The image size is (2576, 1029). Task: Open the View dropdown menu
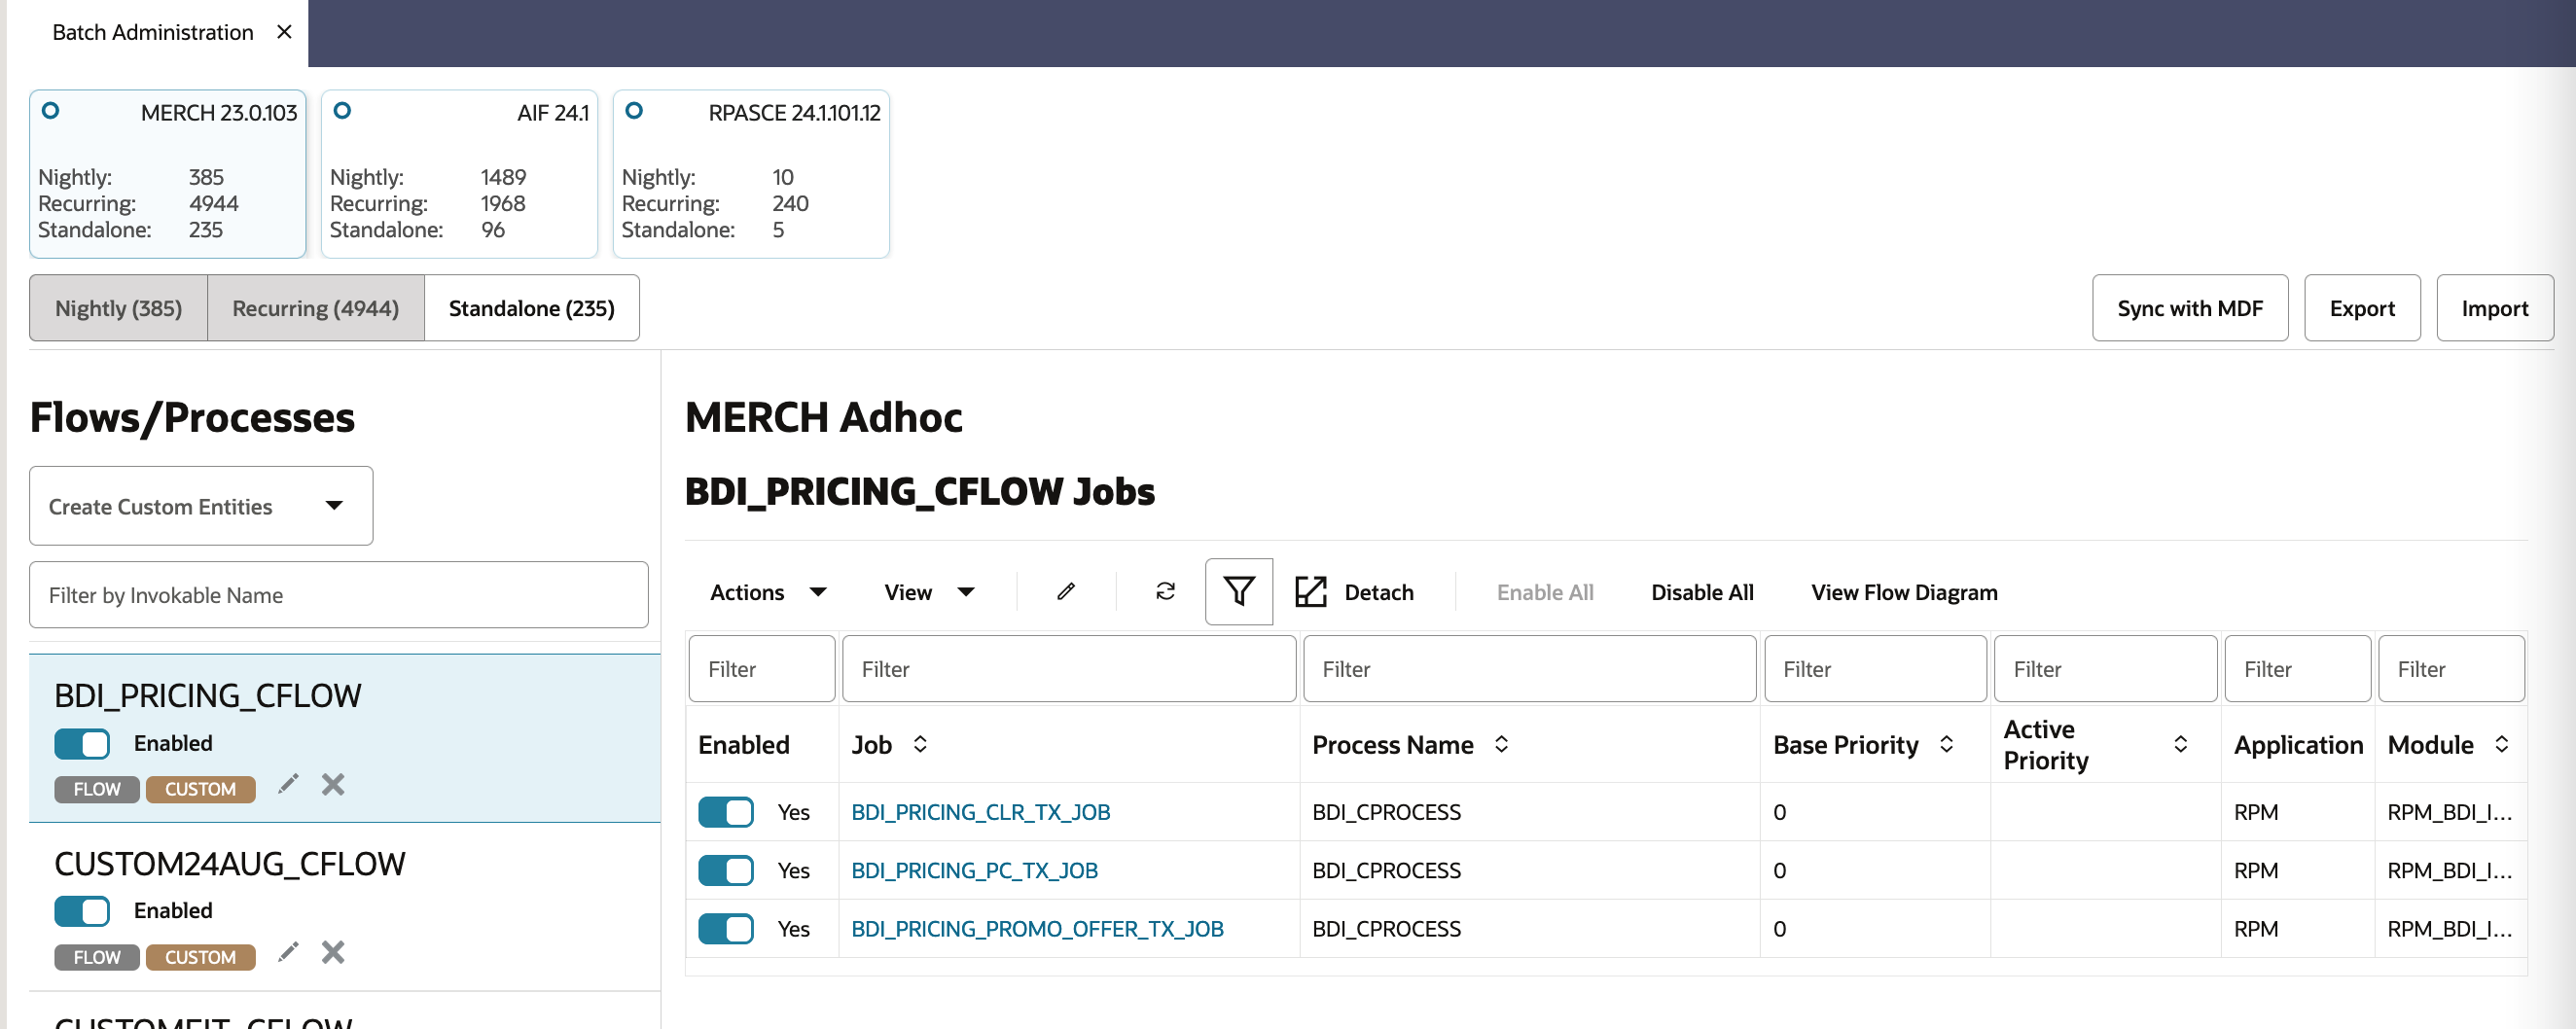(x=928, y=592)
